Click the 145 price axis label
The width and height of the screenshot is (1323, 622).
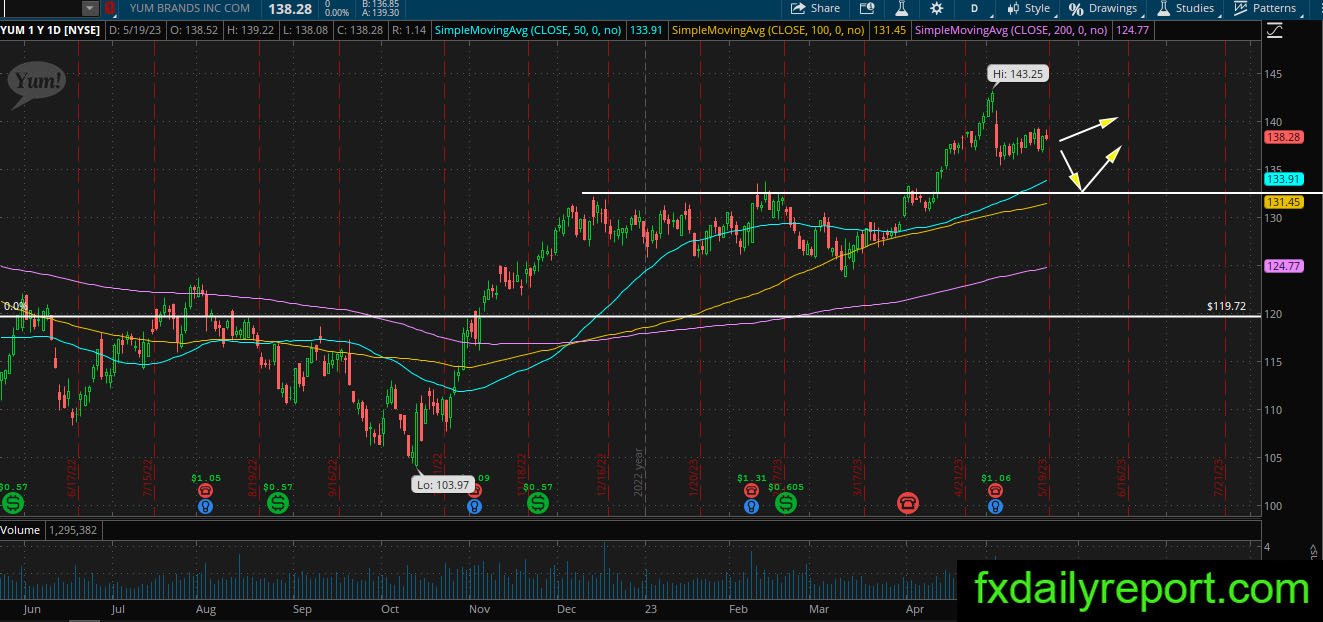[1272, 74]
